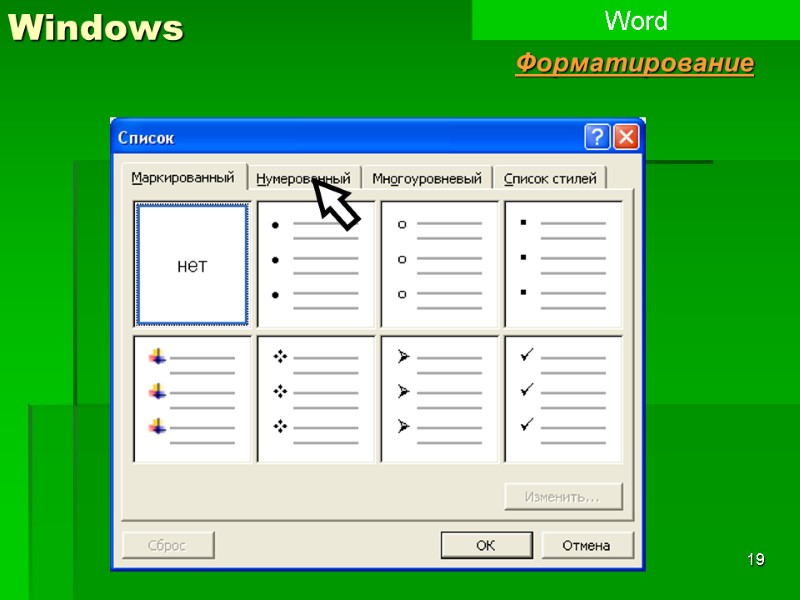Open the Многоуровневый tab
This screenshot has width=800, height=600.
(427, 179)
